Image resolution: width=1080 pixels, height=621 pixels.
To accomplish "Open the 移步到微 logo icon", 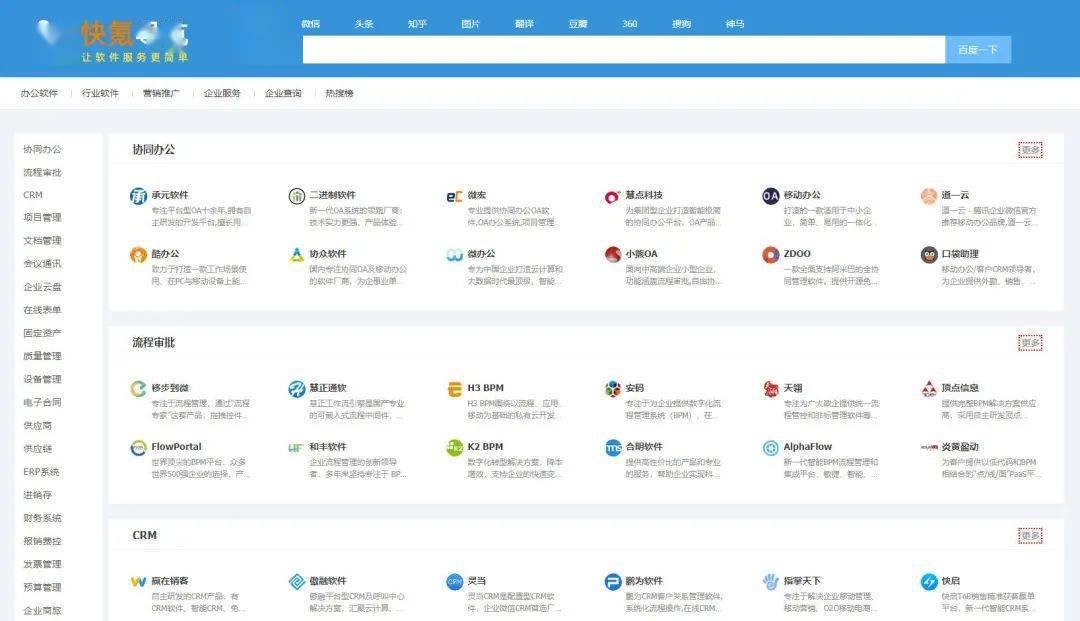I will [x=138, y=389].
